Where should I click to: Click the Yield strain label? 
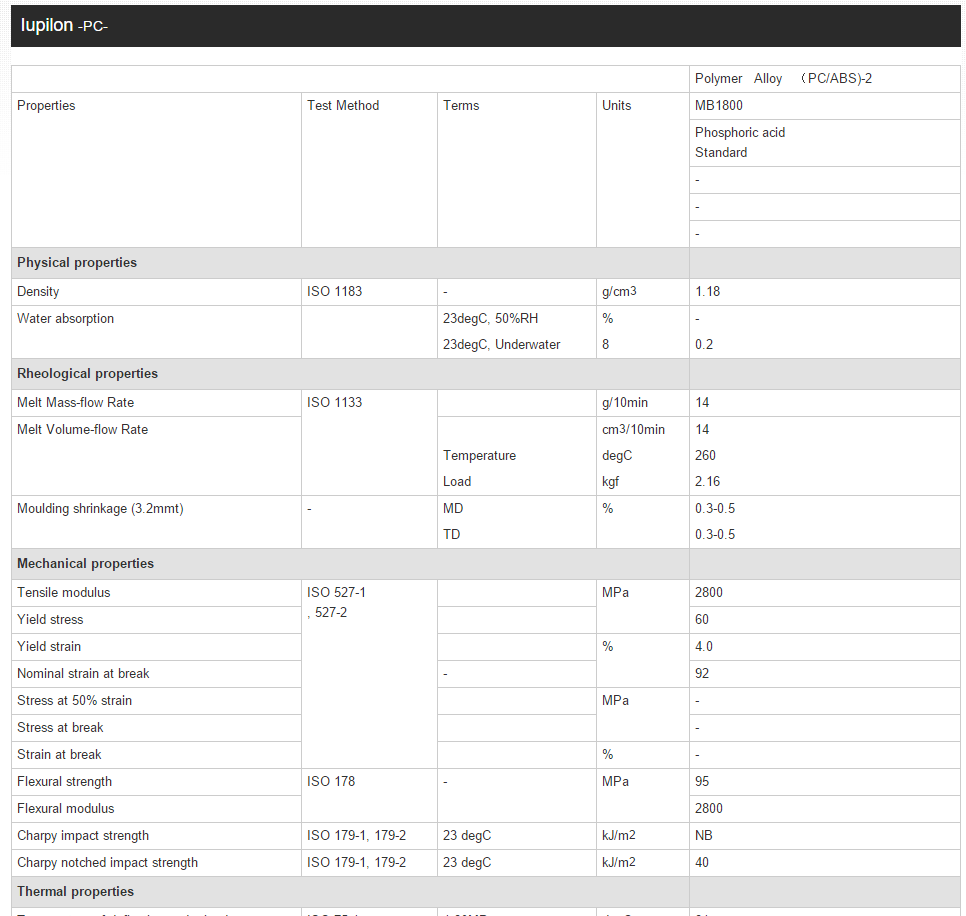[49, 646]
